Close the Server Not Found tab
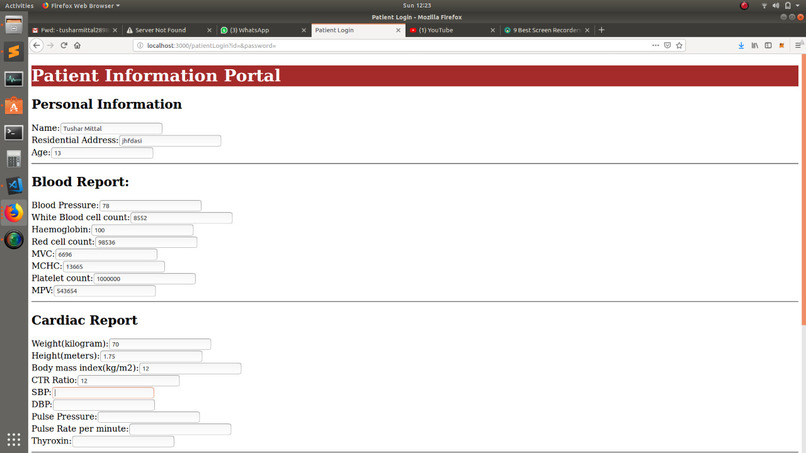The height and width of the screenshot is (453, 806). click(209, 30)
